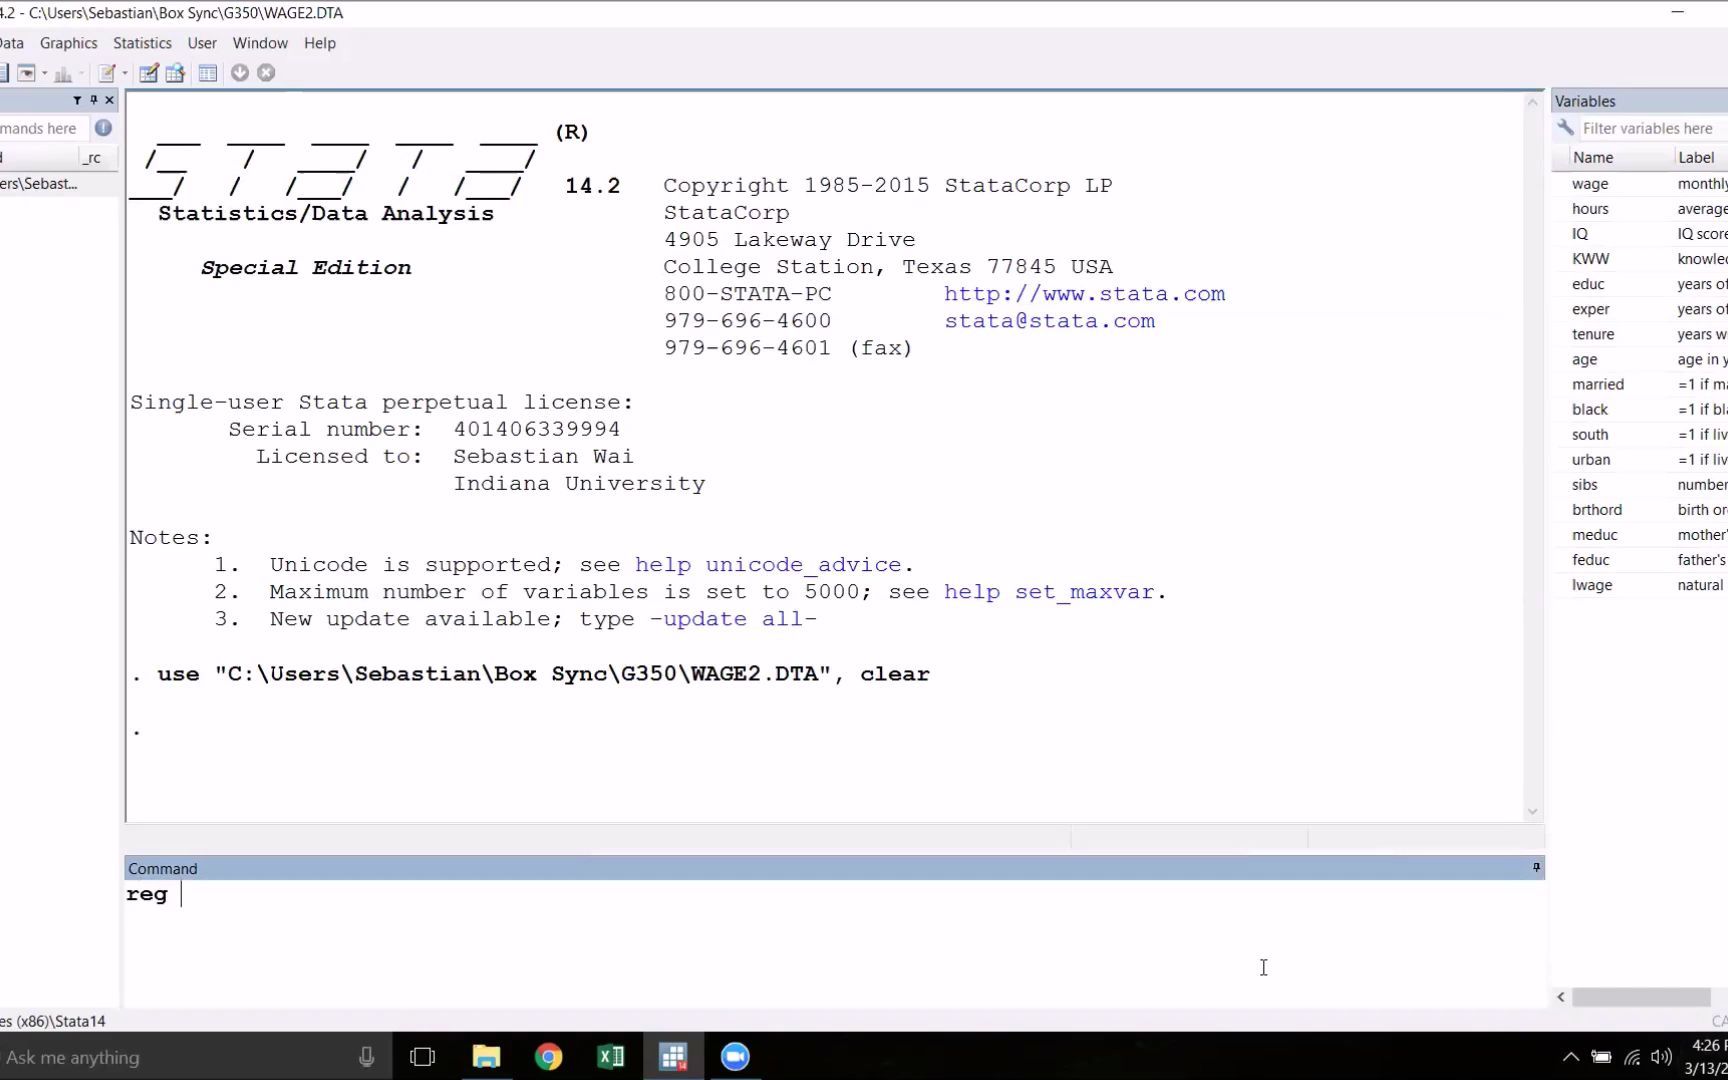Expand the Viewer icon dropdown arrow
This screenshot has height=1080, width=1728.
pyautogui.click(x=44, y=73)
